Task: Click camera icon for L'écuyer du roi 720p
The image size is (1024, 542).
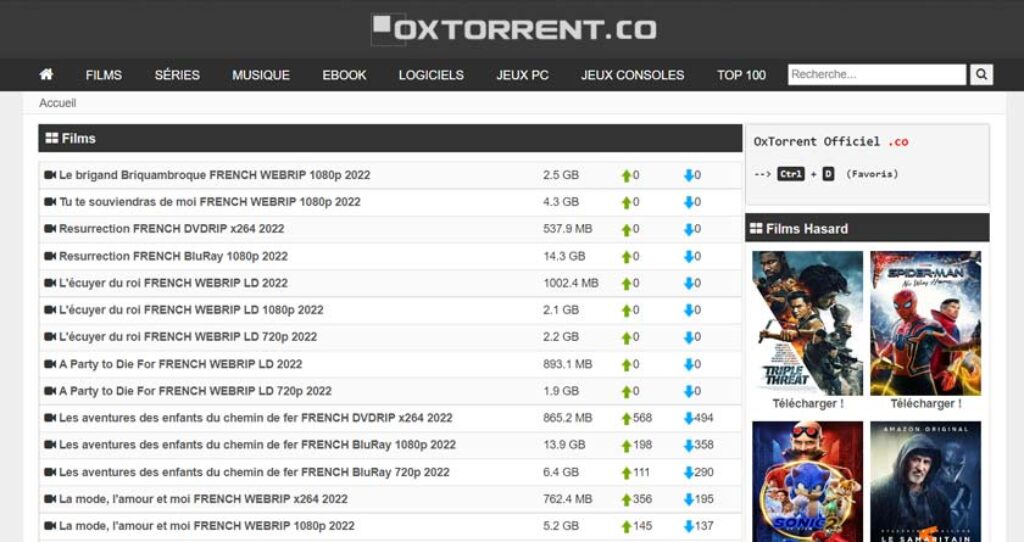Action: [50, 337]
